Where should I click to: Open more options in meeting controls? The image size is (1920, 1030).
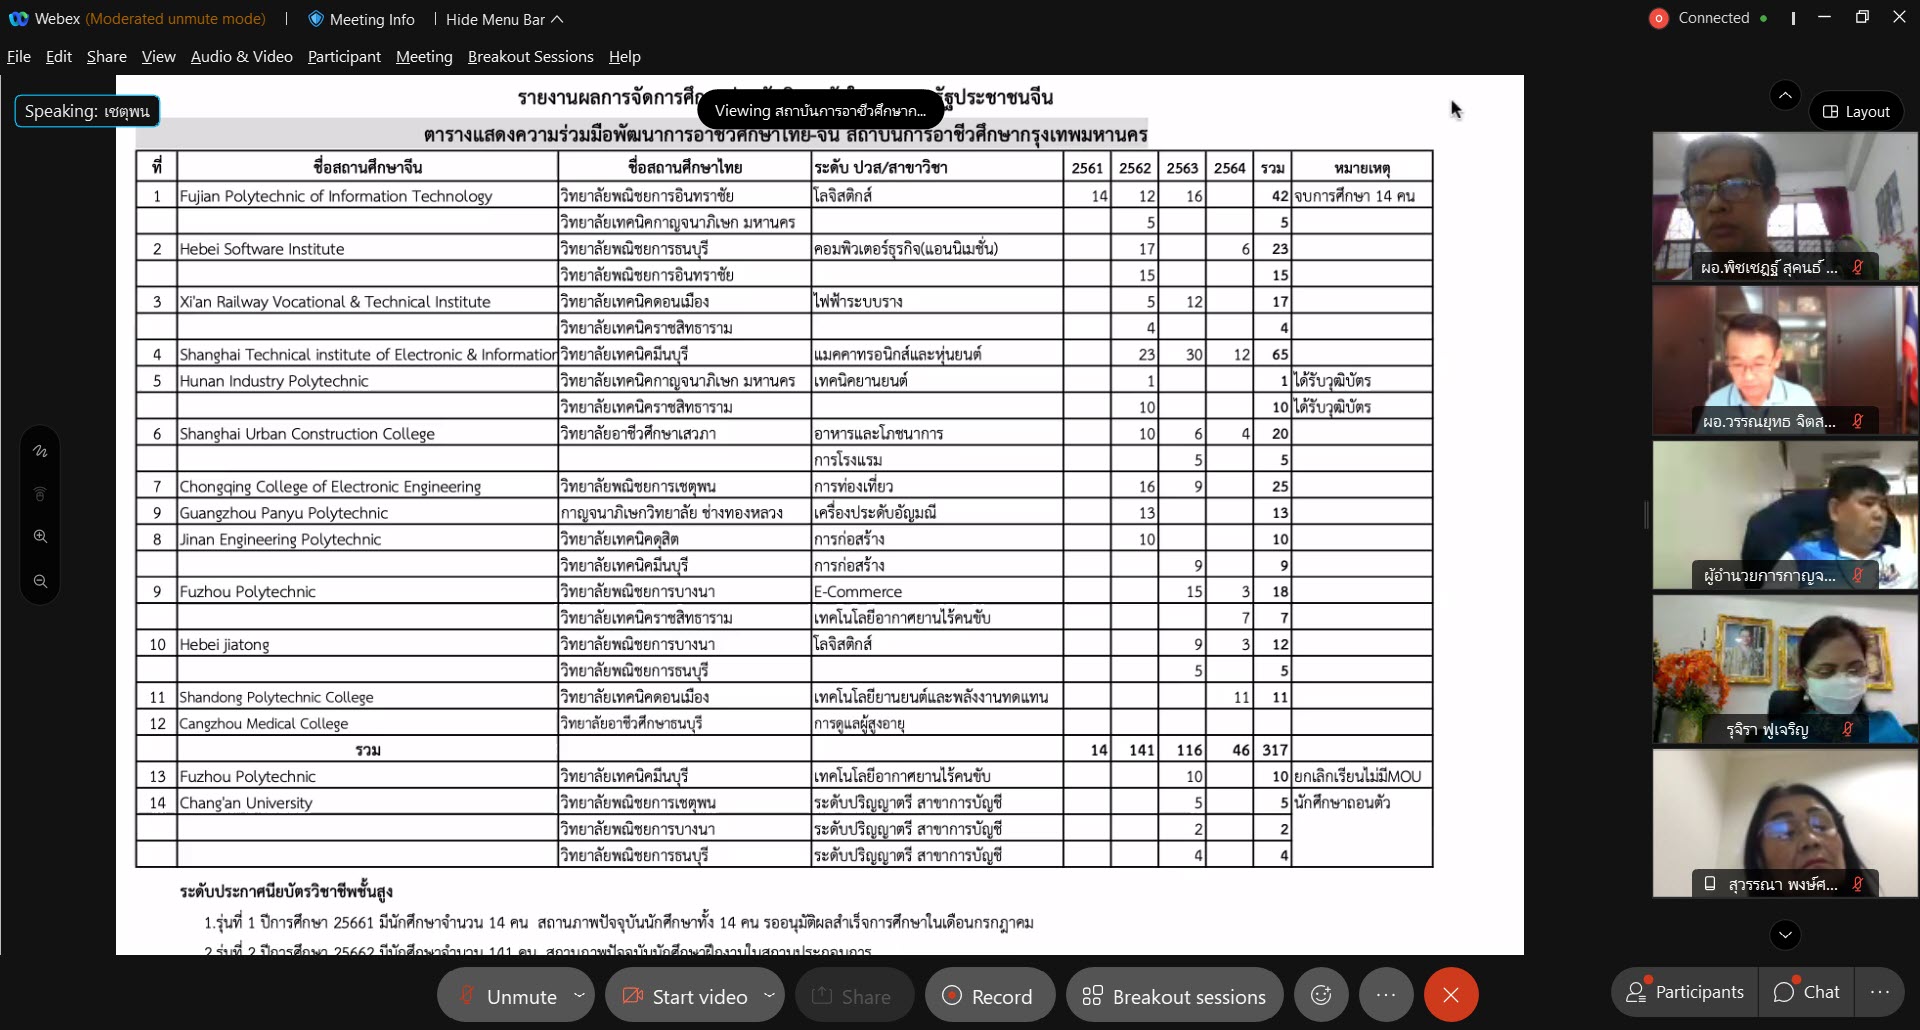(x=1386, y=995)
